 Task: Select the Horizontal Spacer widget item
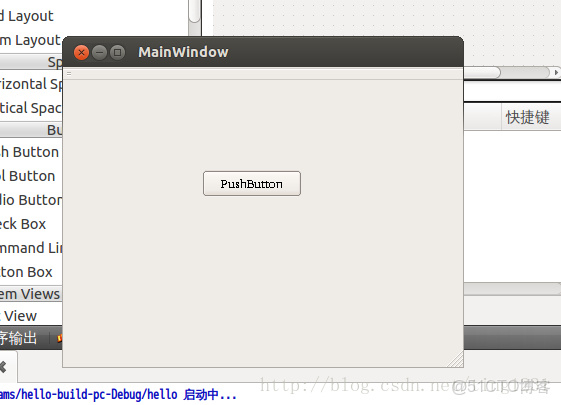click(x=31, y=84)
